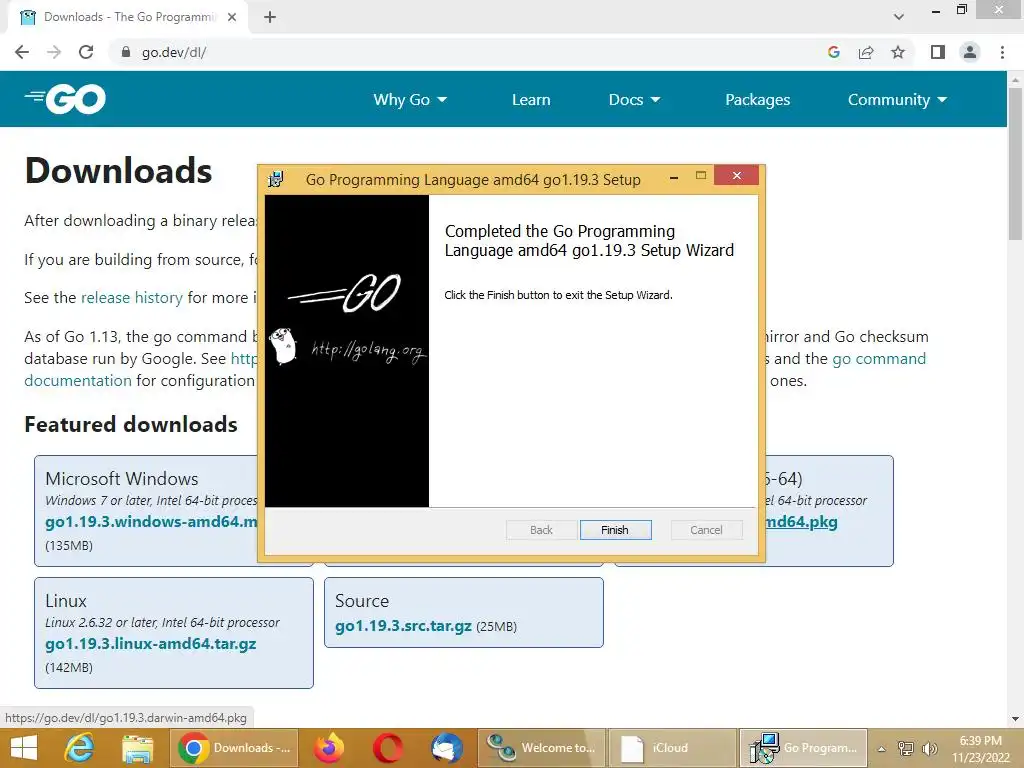Open a new browser tab
Image resolution: width=1024 pixels, height=768 pixels.
tap(270, 17)
